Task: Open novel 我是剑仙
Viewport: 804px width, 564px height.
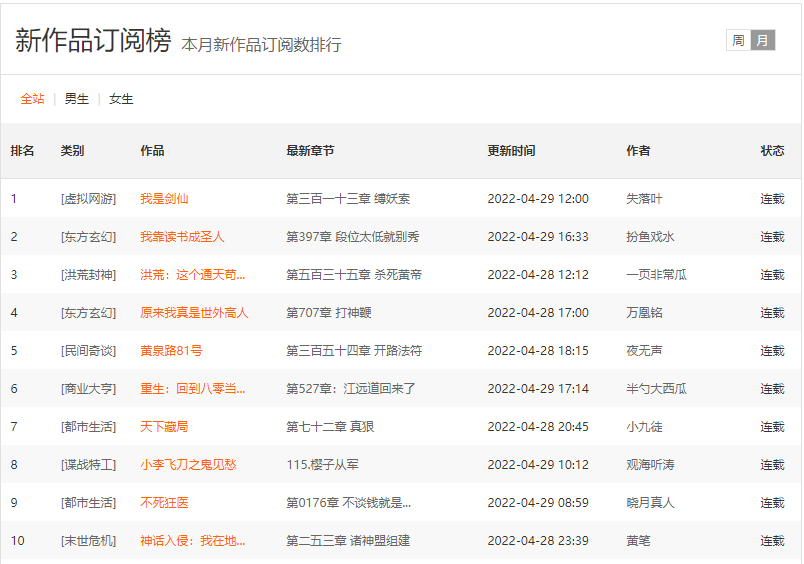Action: click(x=164, y=198)
